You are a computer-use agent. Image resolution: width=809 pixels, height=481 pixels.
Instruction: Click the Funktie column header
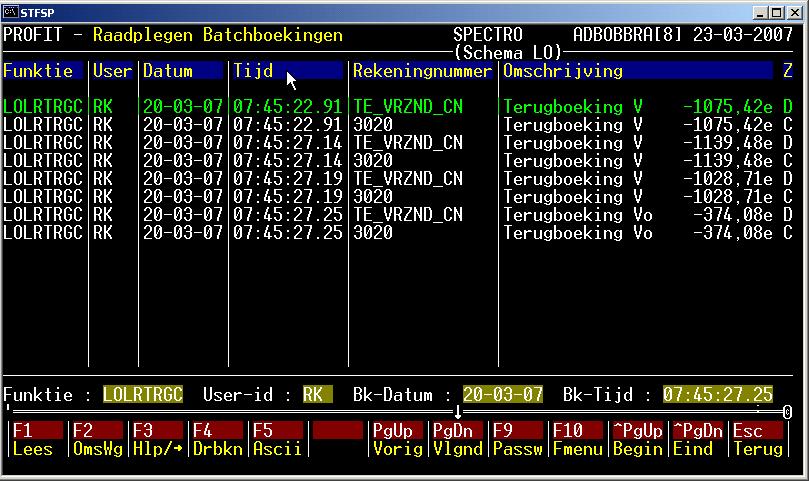[43, 71]
